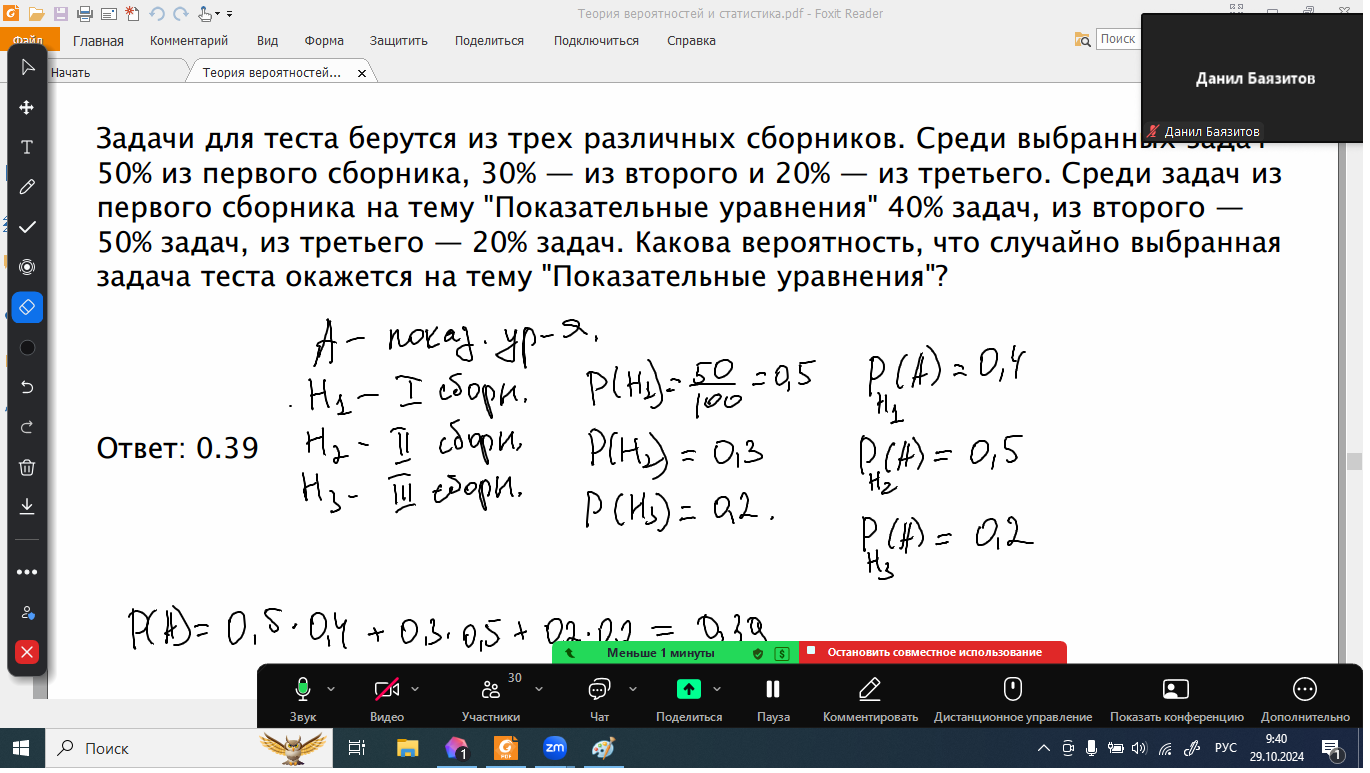The height and width of the screenshot is (773, 1370).
Task: Click Остановить совместное использование button
Action: (933, 652)
